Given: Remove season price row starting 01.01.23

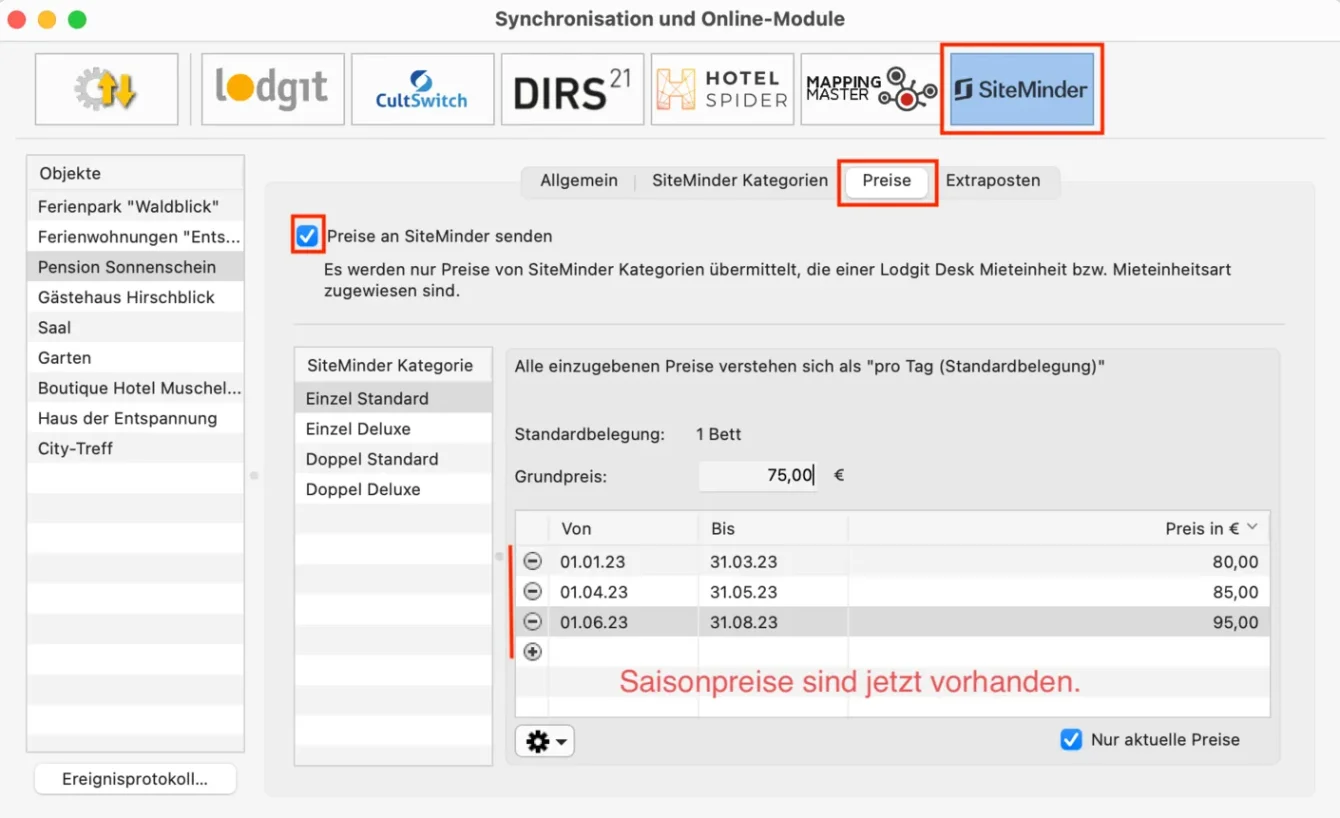Looking at the screenshot, I should [533, 562].
